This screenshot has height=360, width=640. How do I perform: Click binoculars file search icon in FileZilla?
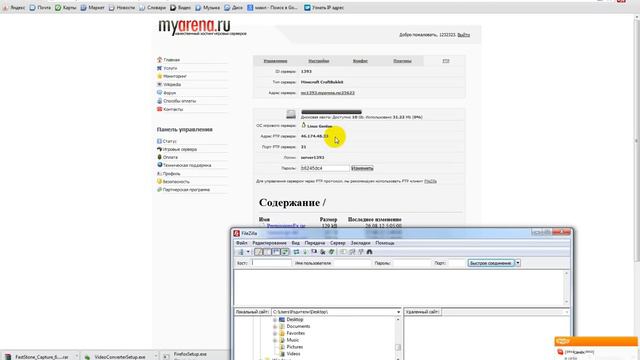[x=369, y=252]
